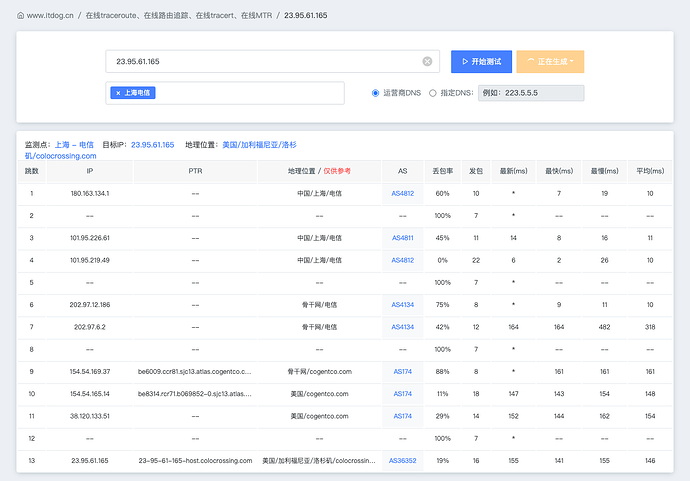Open AS174 link for 38.120.133.51
The height and width of the screenshot is (481, 690).
coord(403,416)
